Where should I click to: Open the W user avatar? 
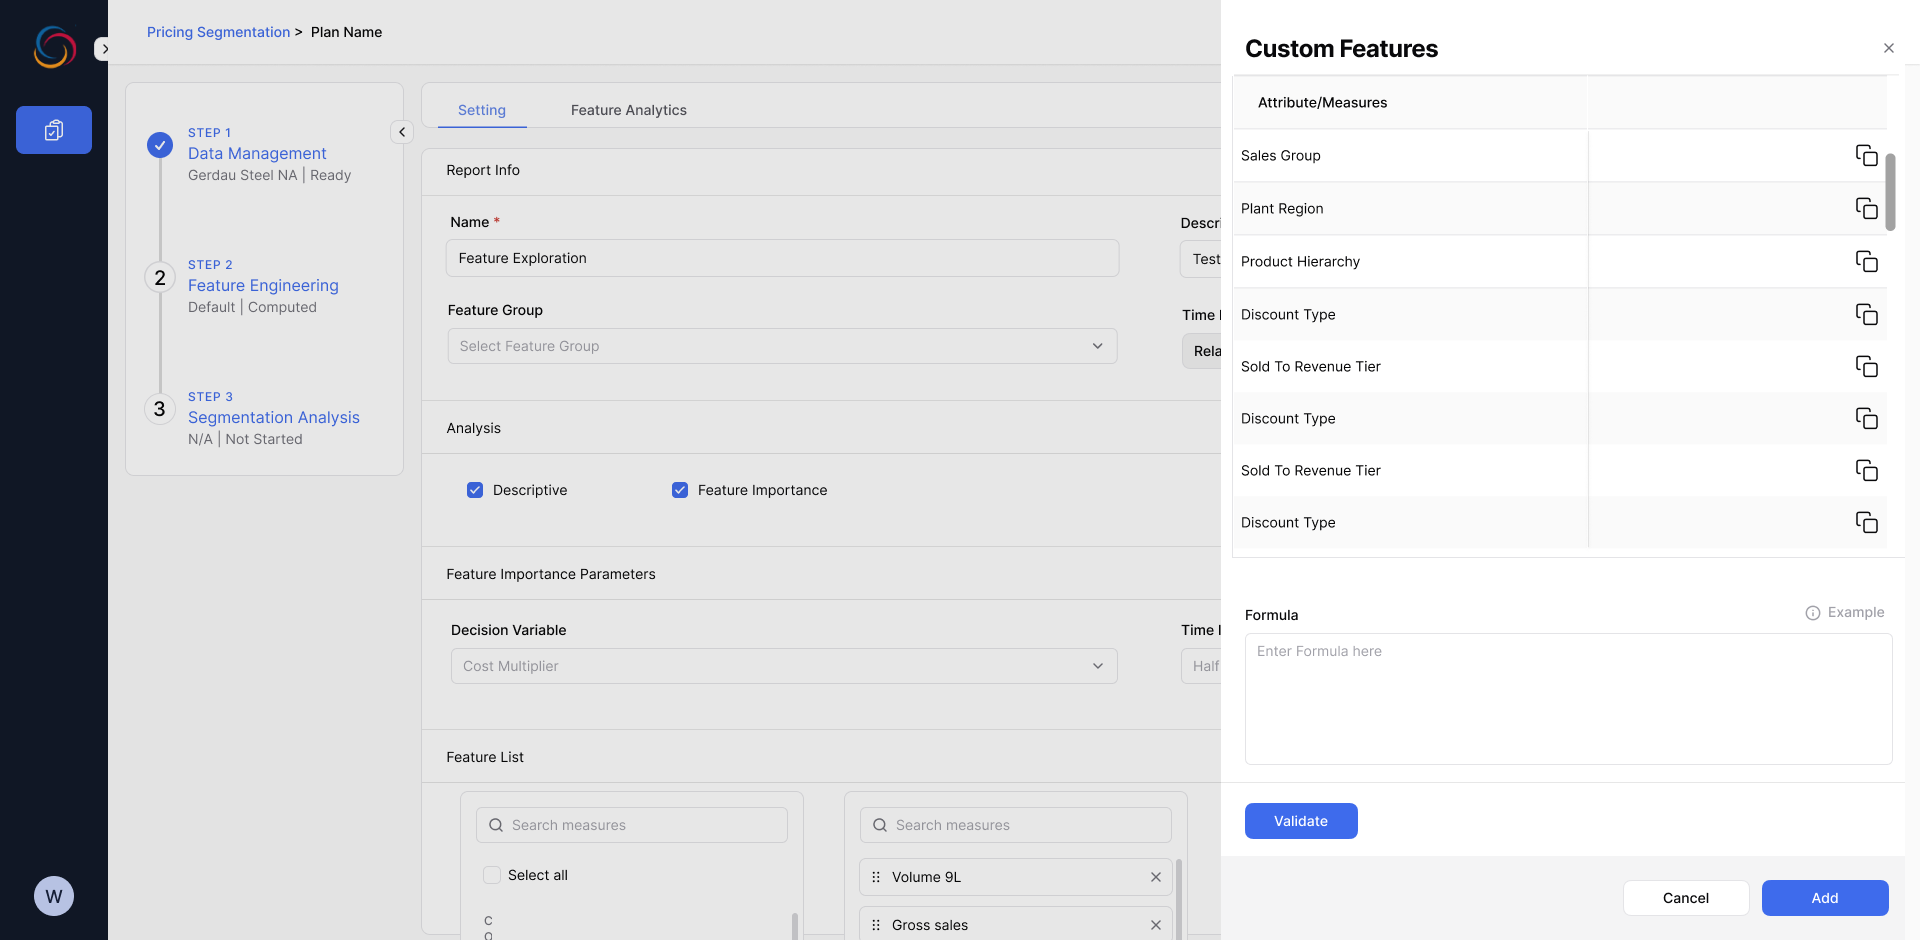tap(54, 896)
